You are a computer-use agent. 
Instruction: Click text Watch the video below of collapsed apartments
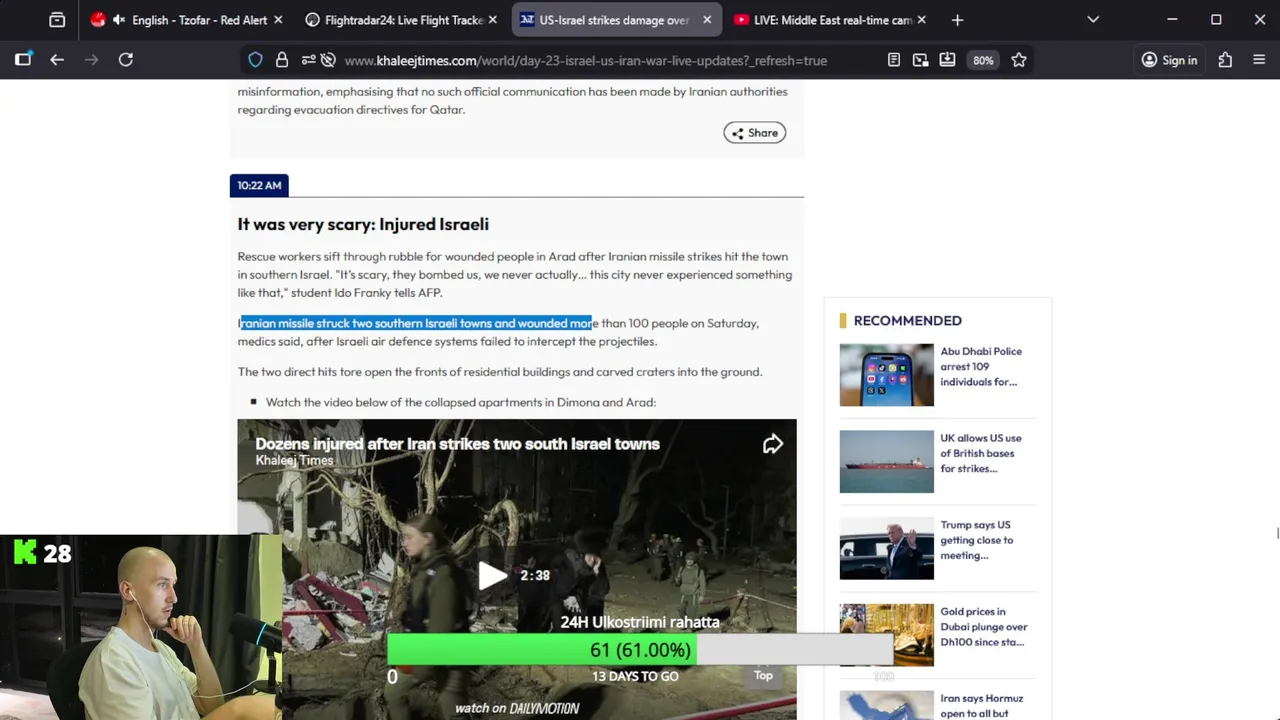(461, 402)
